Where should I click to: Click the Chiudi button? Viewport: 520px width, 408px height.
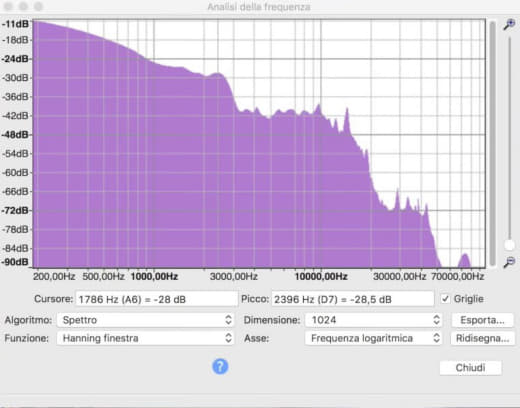470,368
